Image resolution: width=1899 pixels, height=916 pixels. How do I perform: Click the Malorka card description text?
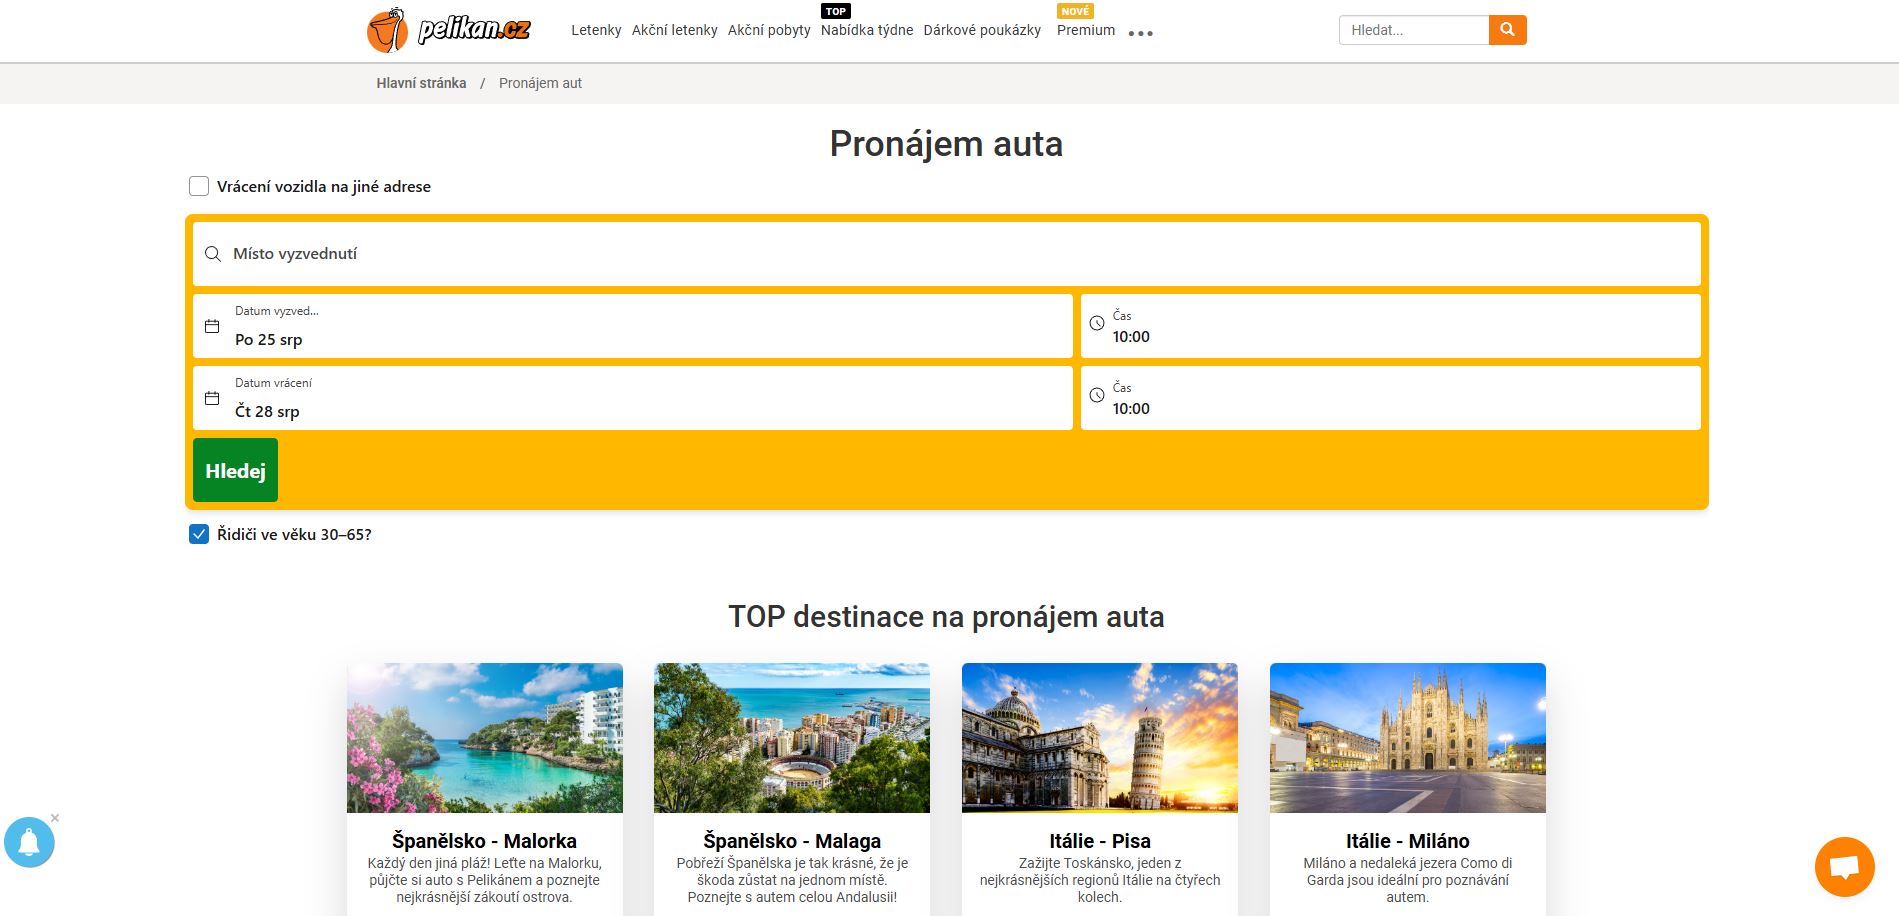pyautogui.click(x=484, y=880)
